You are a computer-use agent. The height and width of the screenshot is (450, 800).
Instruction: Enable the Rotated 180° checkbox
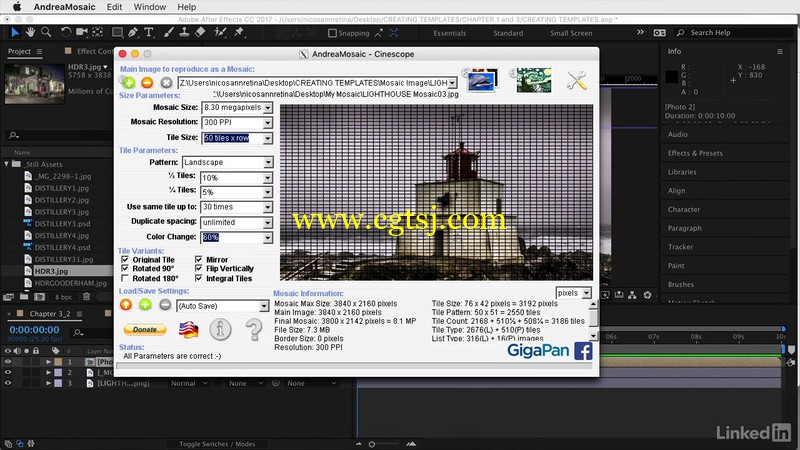tap(125, 278)
